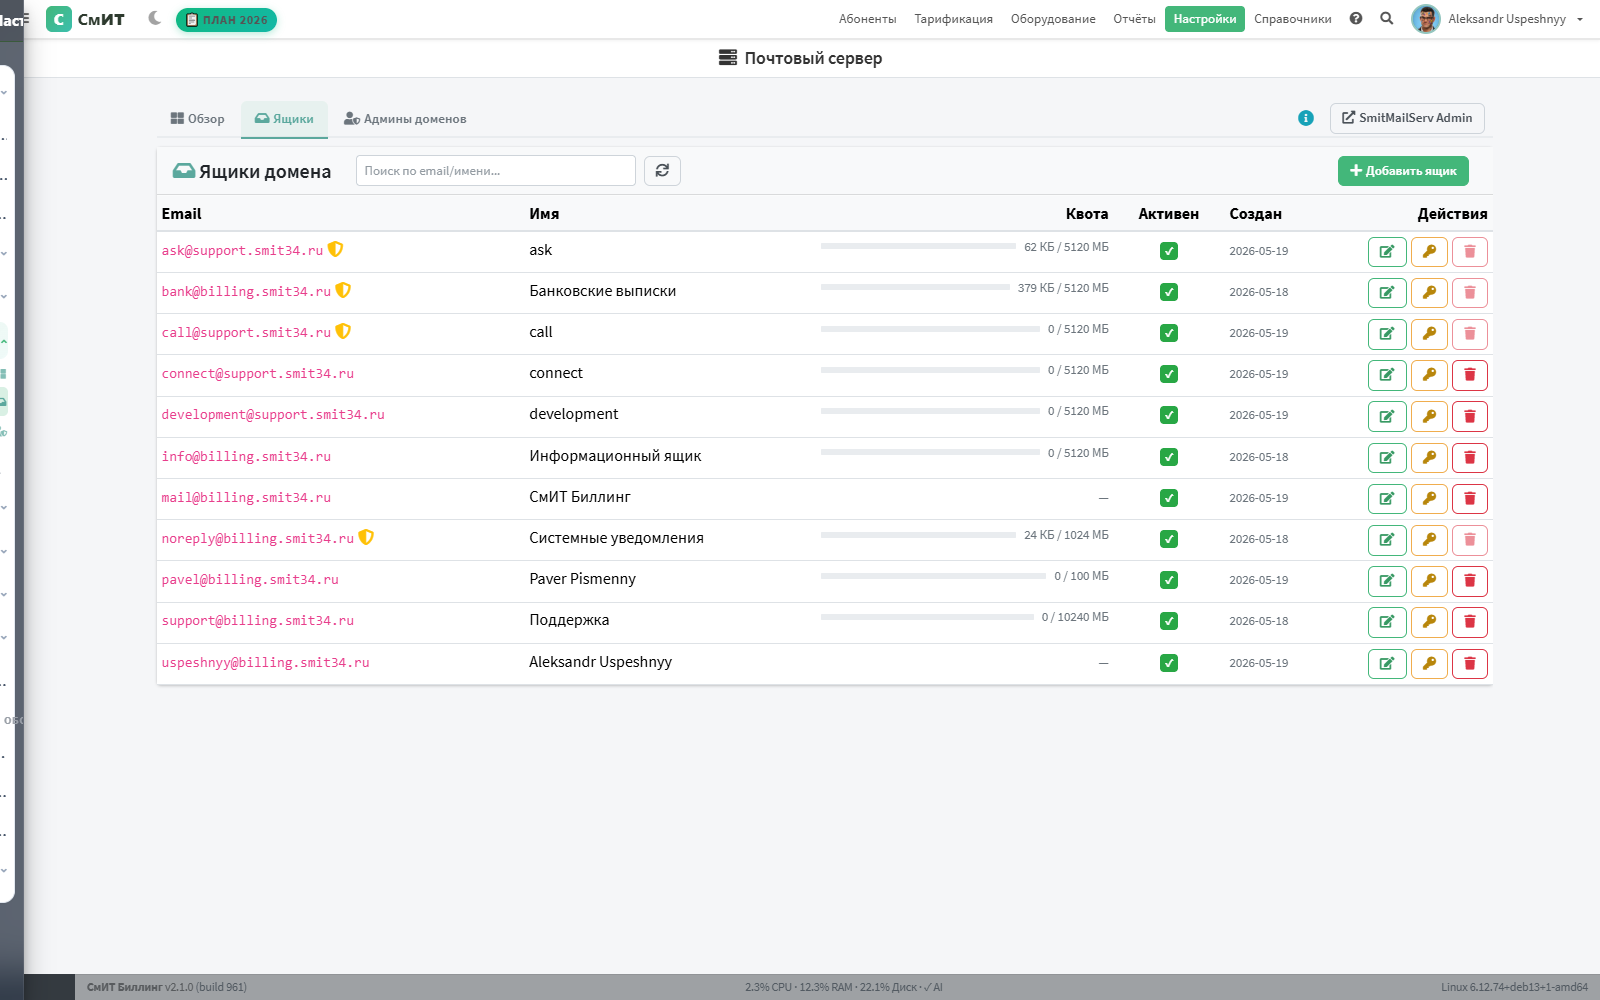The image size is (1600, 1000).
Task: Edit the bank@billing.smit34.ru mailbox
Action: (x=1387, y=293)
